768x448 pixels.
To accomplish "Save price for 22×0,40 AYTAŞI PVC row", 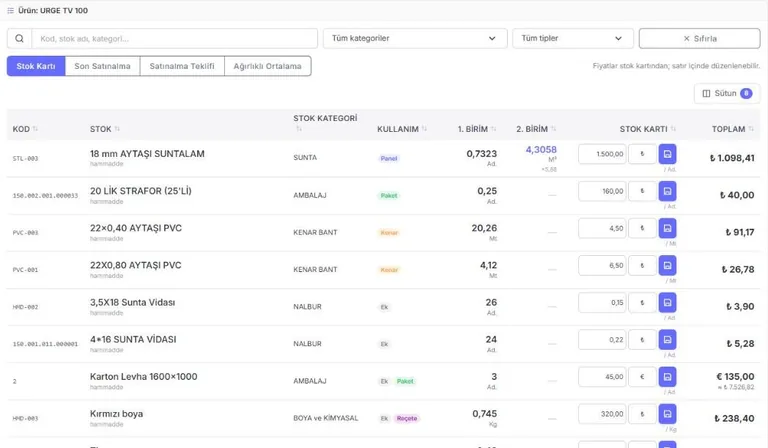I will pyautogui.click(x=667, y=228).
